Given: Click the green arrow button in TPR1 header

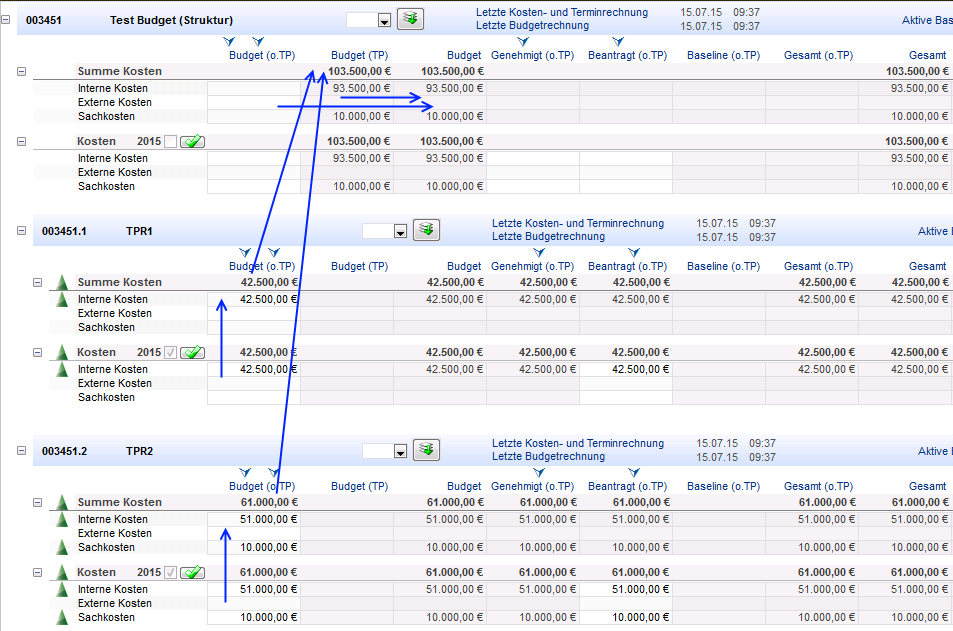Looking at the screenshot, I should tap(427, 230).
